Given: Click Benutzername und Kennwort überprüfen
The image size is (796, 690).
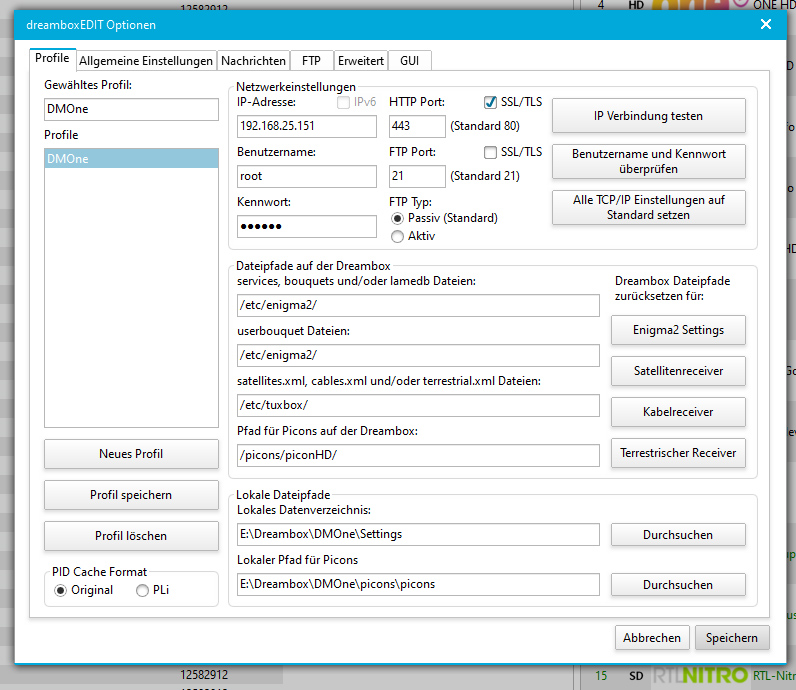Looking at the screenshot, I should [x=648, y=162].
